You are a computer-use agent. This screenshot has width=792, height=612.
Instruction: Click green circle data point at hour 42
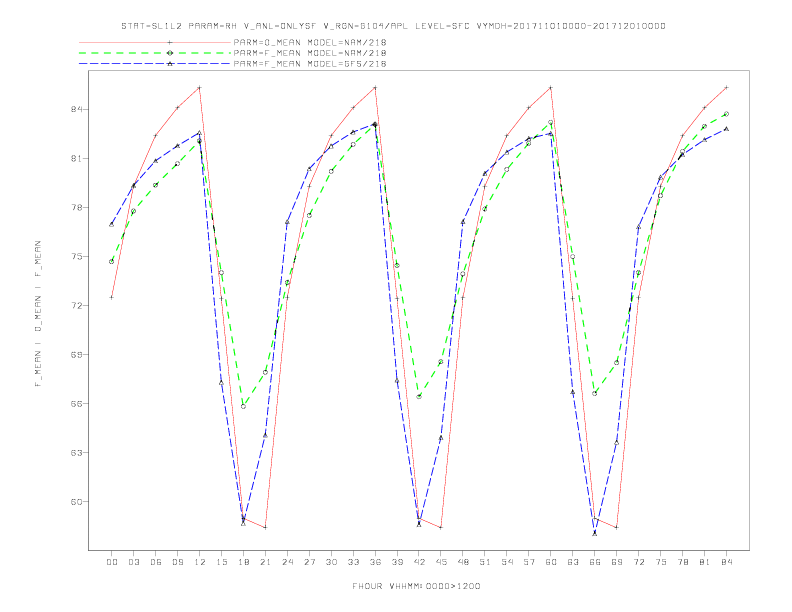coord(419,396)
